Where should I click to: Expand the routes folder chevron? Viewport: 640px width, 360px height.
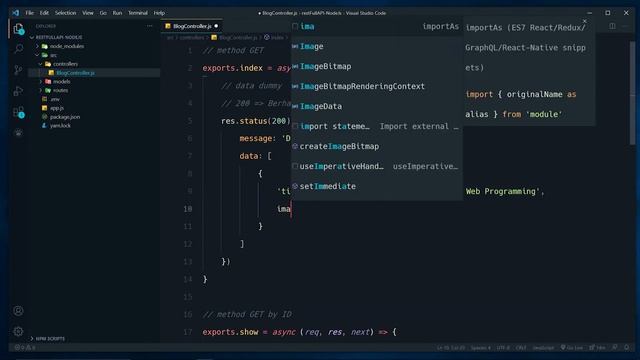click(x=41, y=91)
